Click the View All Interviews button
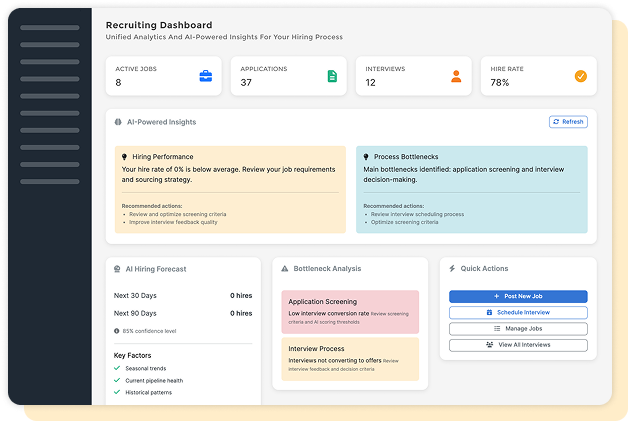Viewport: 628px width, 421px height. (x=518, y=345)
